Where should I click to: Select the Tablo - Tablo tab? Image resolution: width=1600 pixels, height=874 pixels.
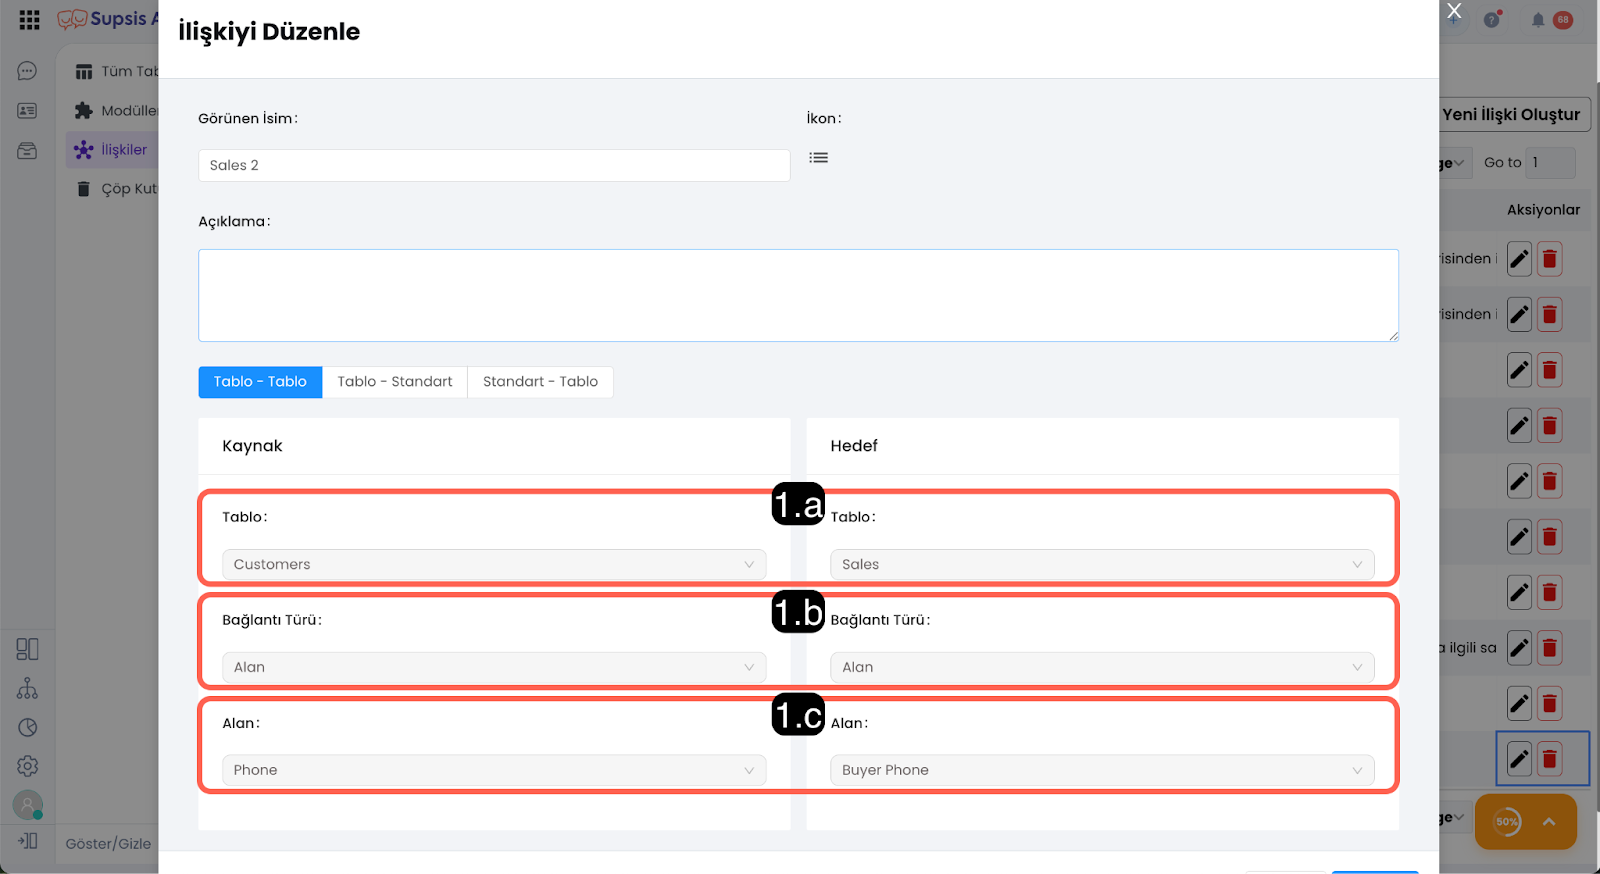click(x=260, y=382)
